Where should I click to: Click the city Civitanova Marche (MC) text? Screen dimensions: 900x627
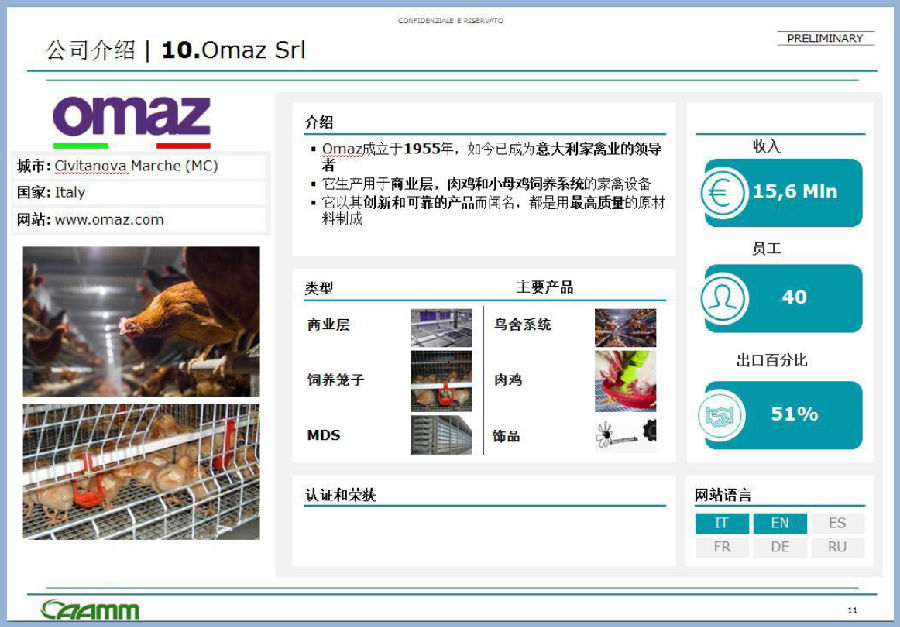pos(137,166)
